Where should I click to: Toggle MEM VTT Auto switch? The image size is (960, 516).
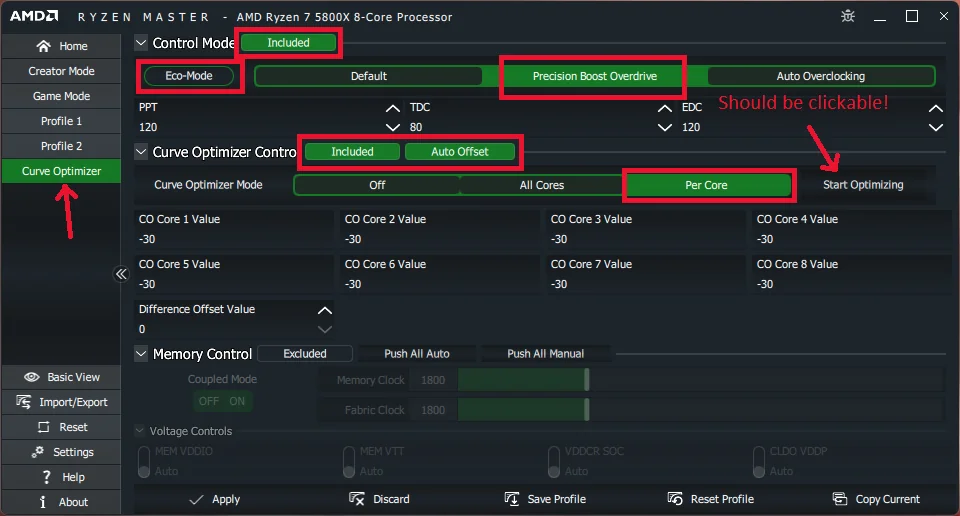[349, 462]
